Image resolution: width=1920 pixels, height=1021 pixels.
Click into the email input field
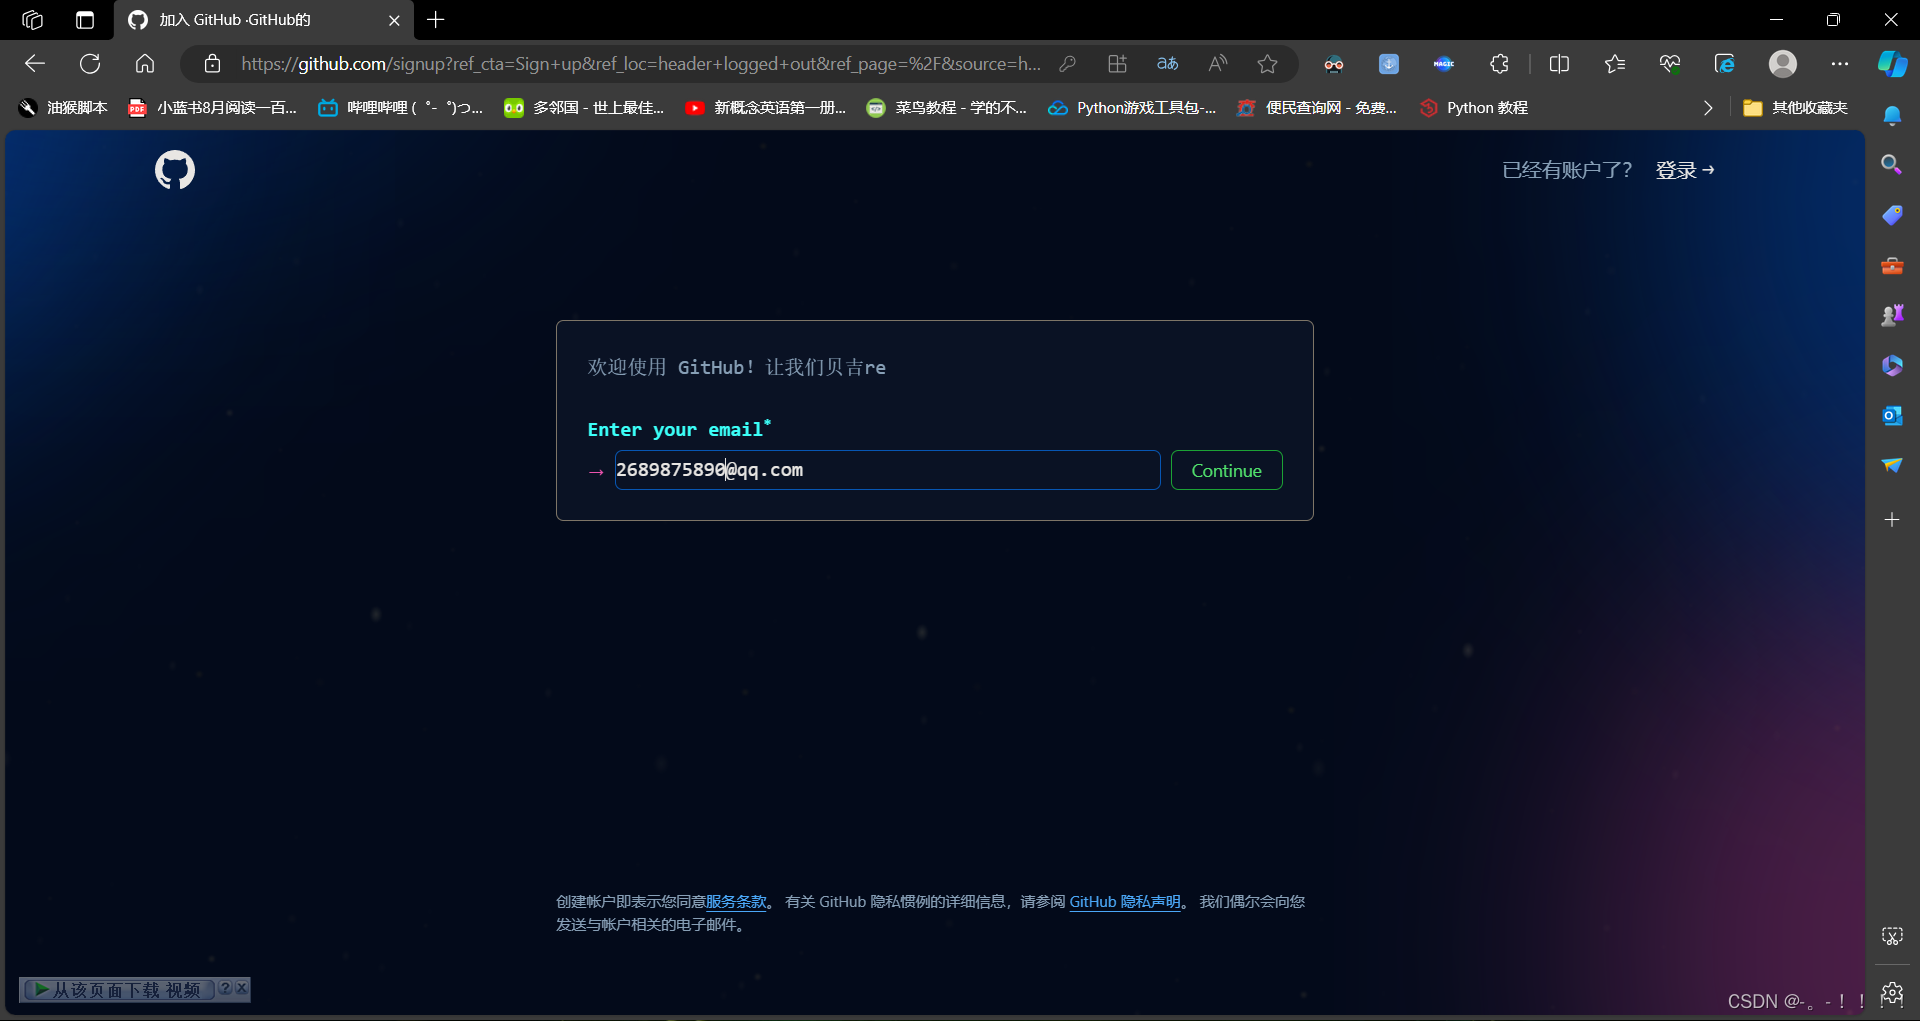point(887,470)
